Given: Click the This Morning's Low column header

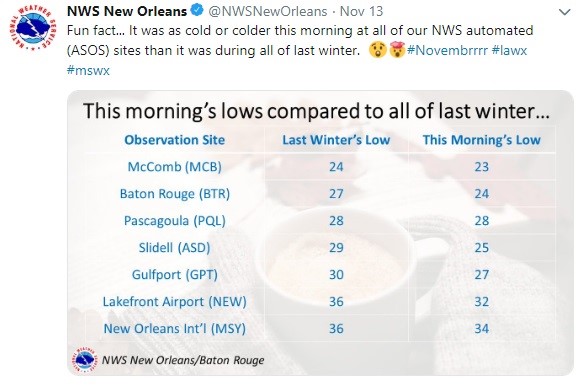Looking at the screenshot, I should coord(481,140).
